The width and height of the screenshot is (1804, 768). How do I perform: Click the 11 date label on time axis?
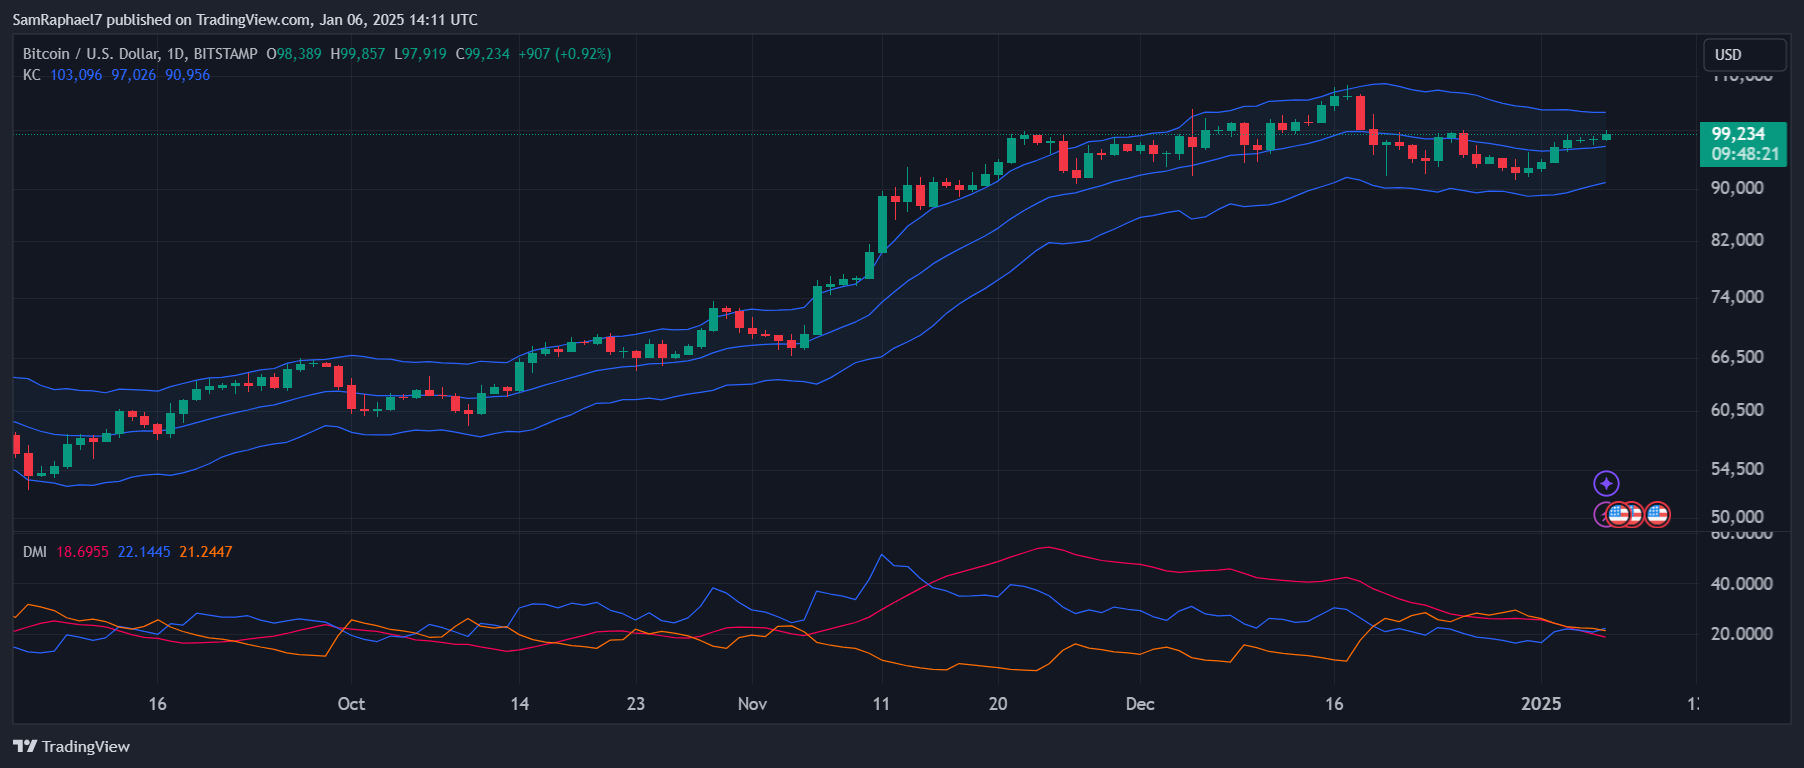[881, 704]
